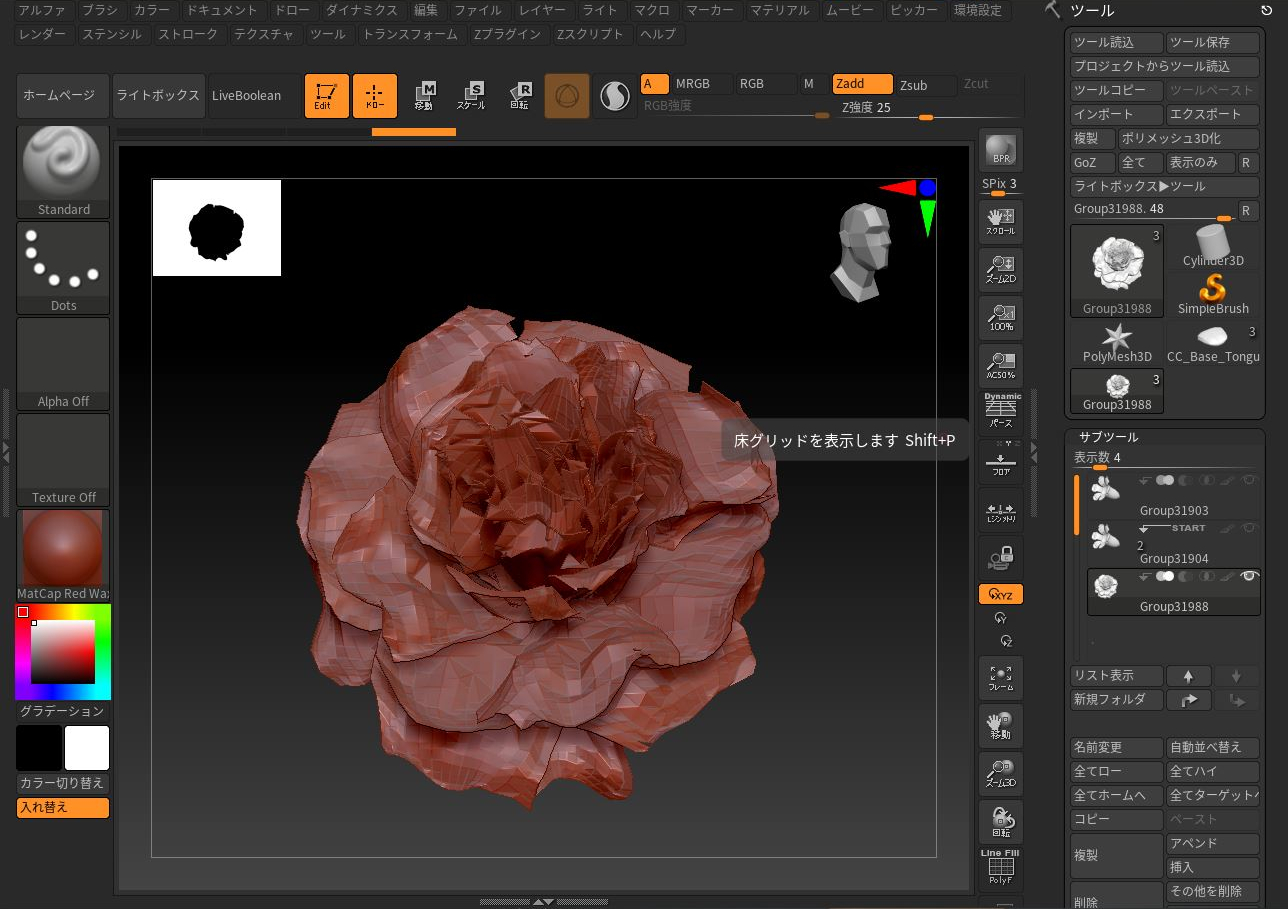Image resolution: width=1288 pixels, height=909 pixels.
Task: Move subtool up with up-arrow button
Action: pyautogui.click(x=1189, y=676)
